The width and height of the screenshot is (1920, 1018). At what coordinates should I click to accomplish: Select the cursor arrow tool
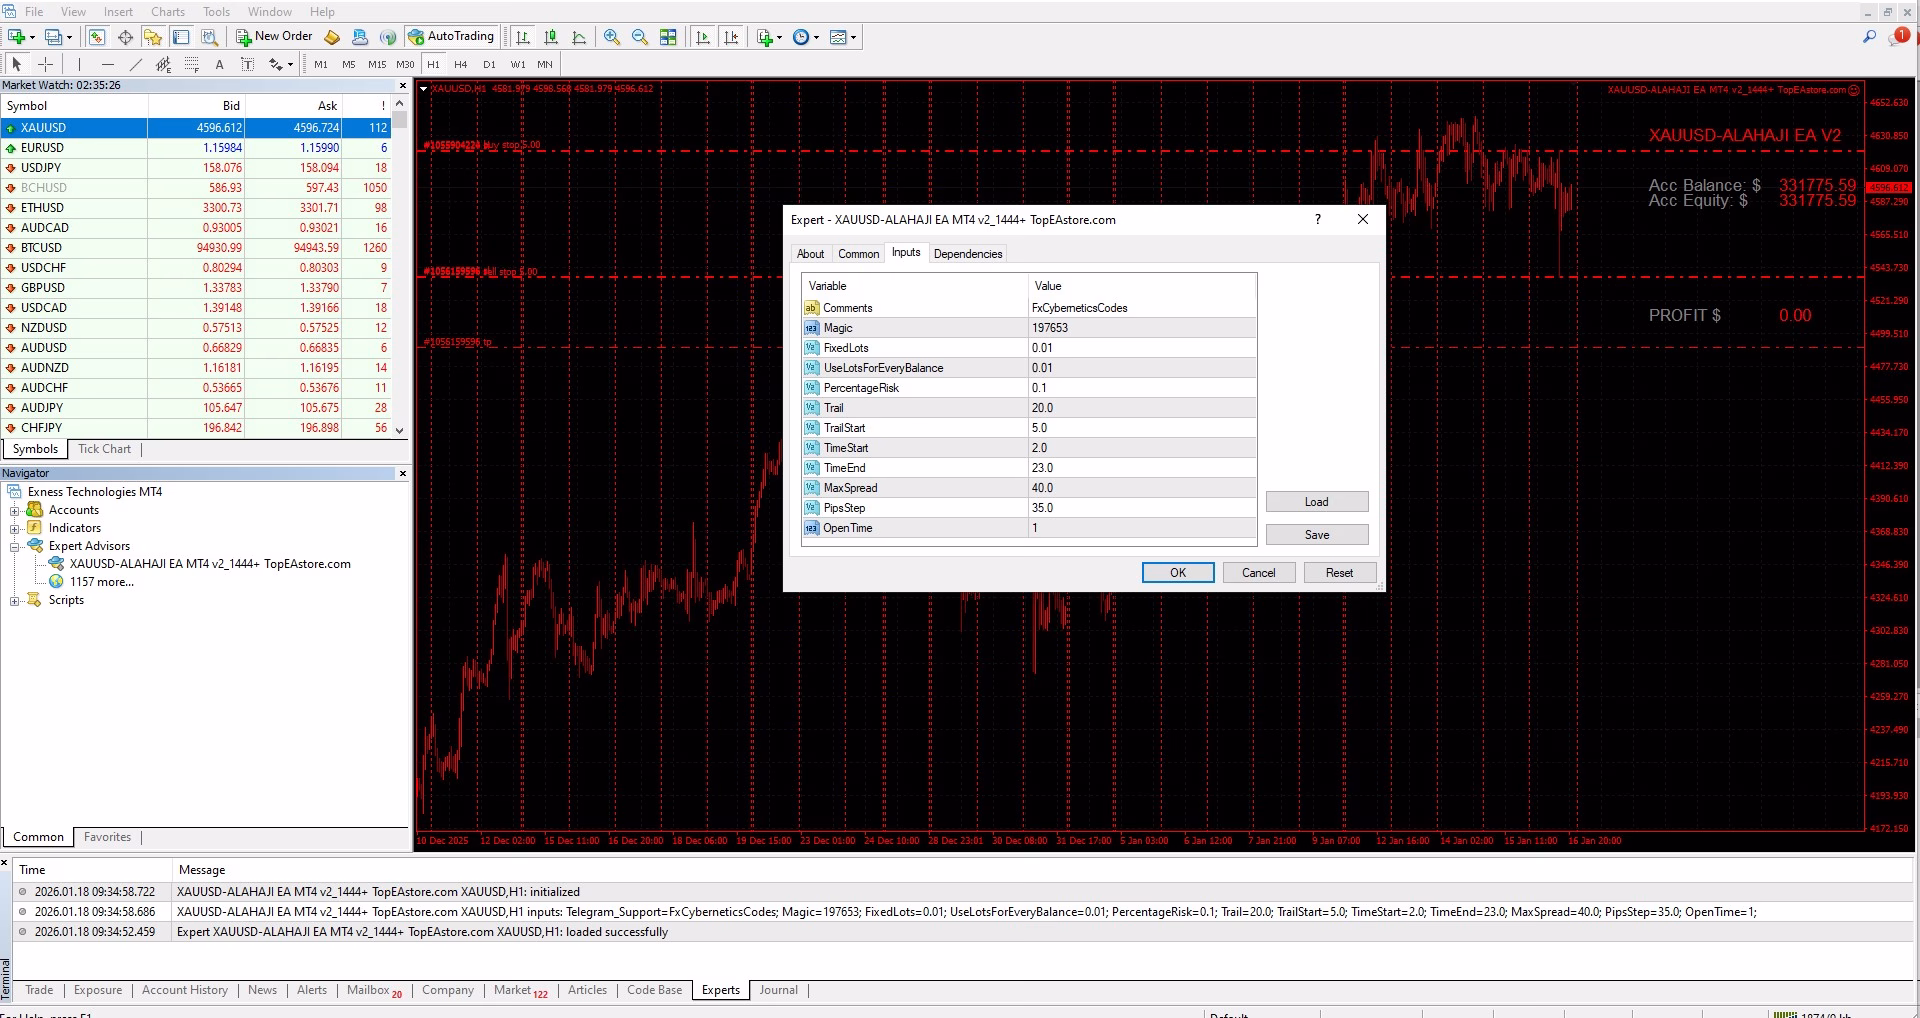[x=16, y=64]
